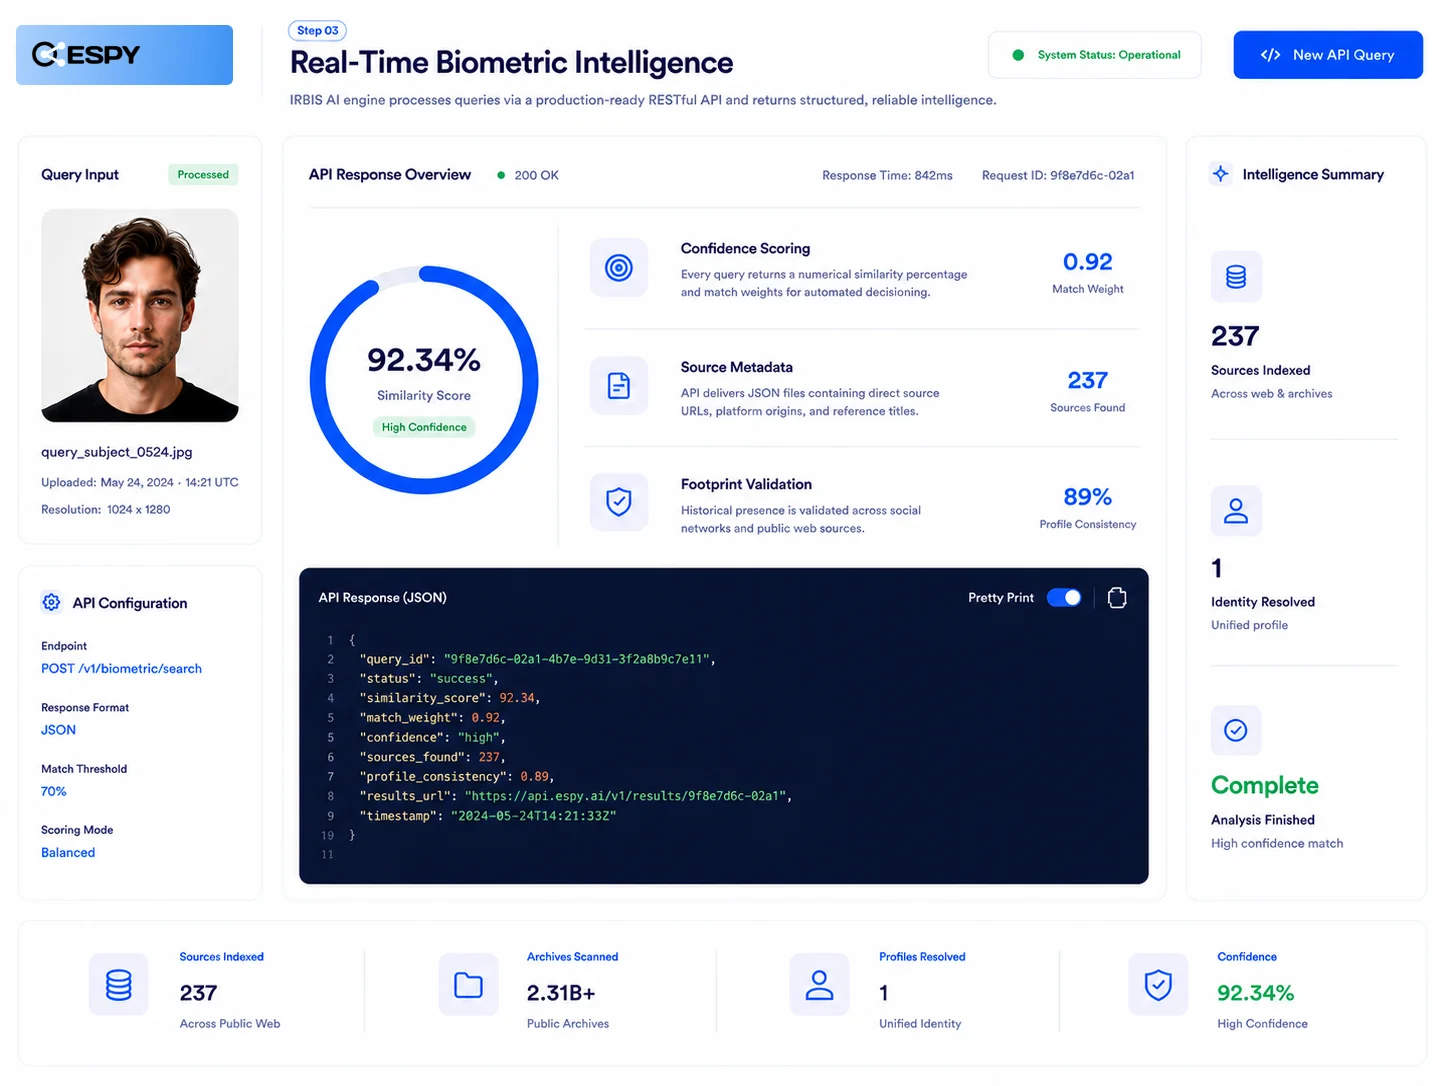Click the Resolution: 1024 x 1280 text
The height and width of the screenshot is (1086, 1448).
[106, 509]
